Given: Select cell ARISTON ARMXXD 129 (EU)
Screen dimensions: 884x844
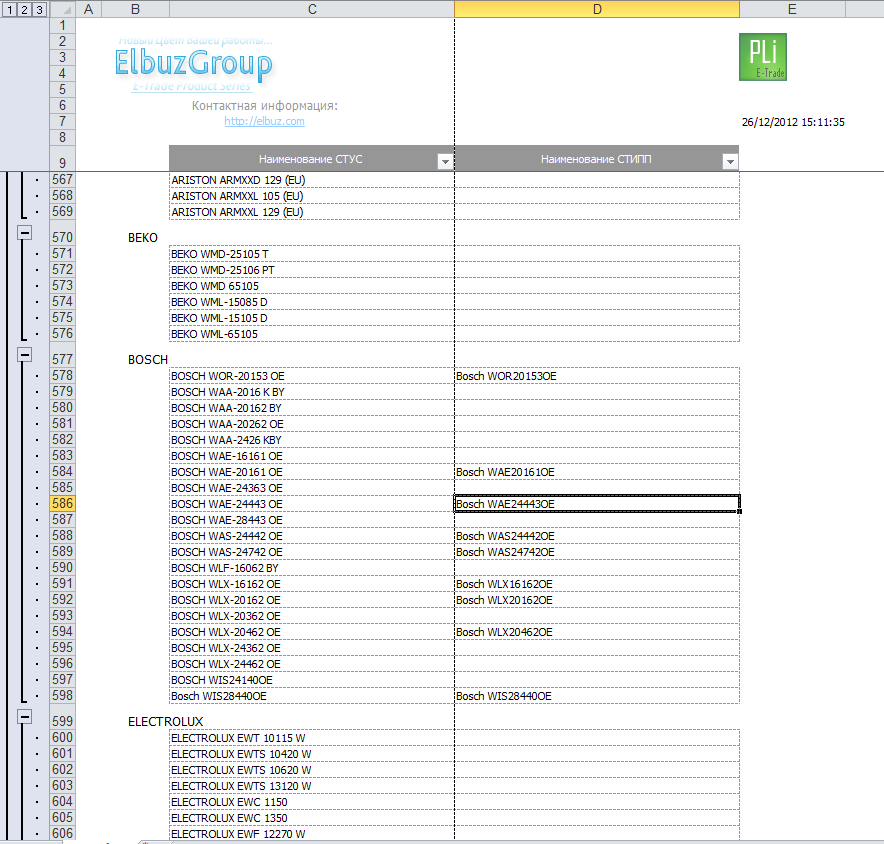Looking at the screenshot, I should click(x=312, y=180).
